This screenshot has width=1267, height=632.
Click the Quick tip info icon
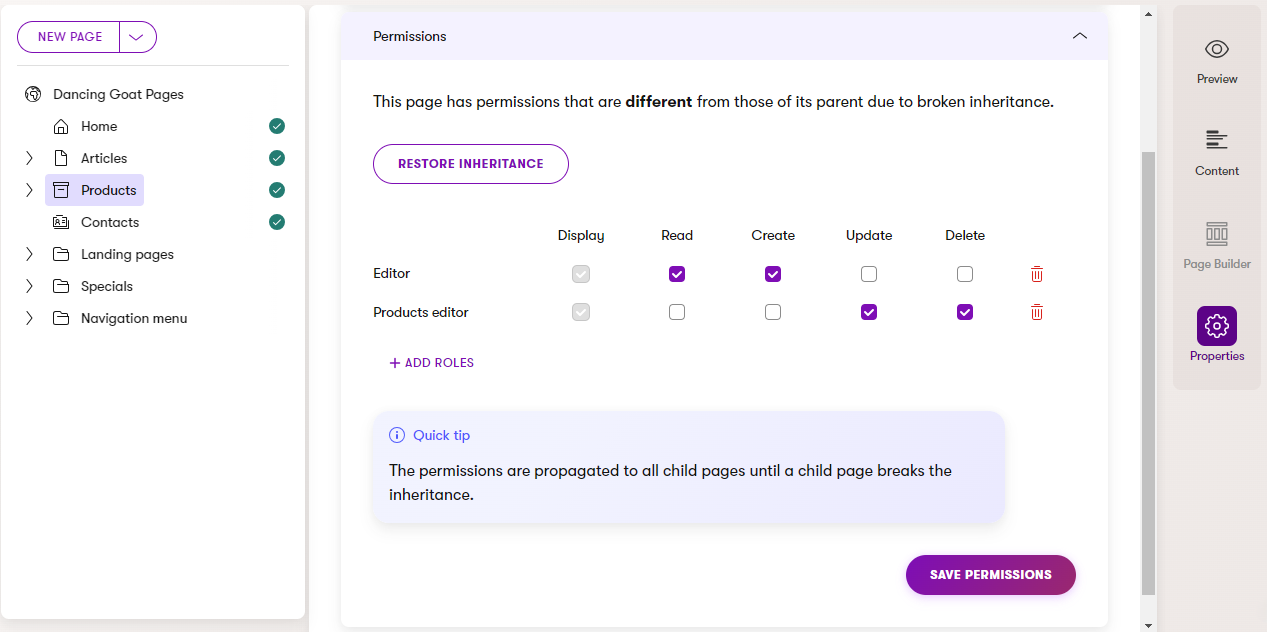click(x=397, y=435)
